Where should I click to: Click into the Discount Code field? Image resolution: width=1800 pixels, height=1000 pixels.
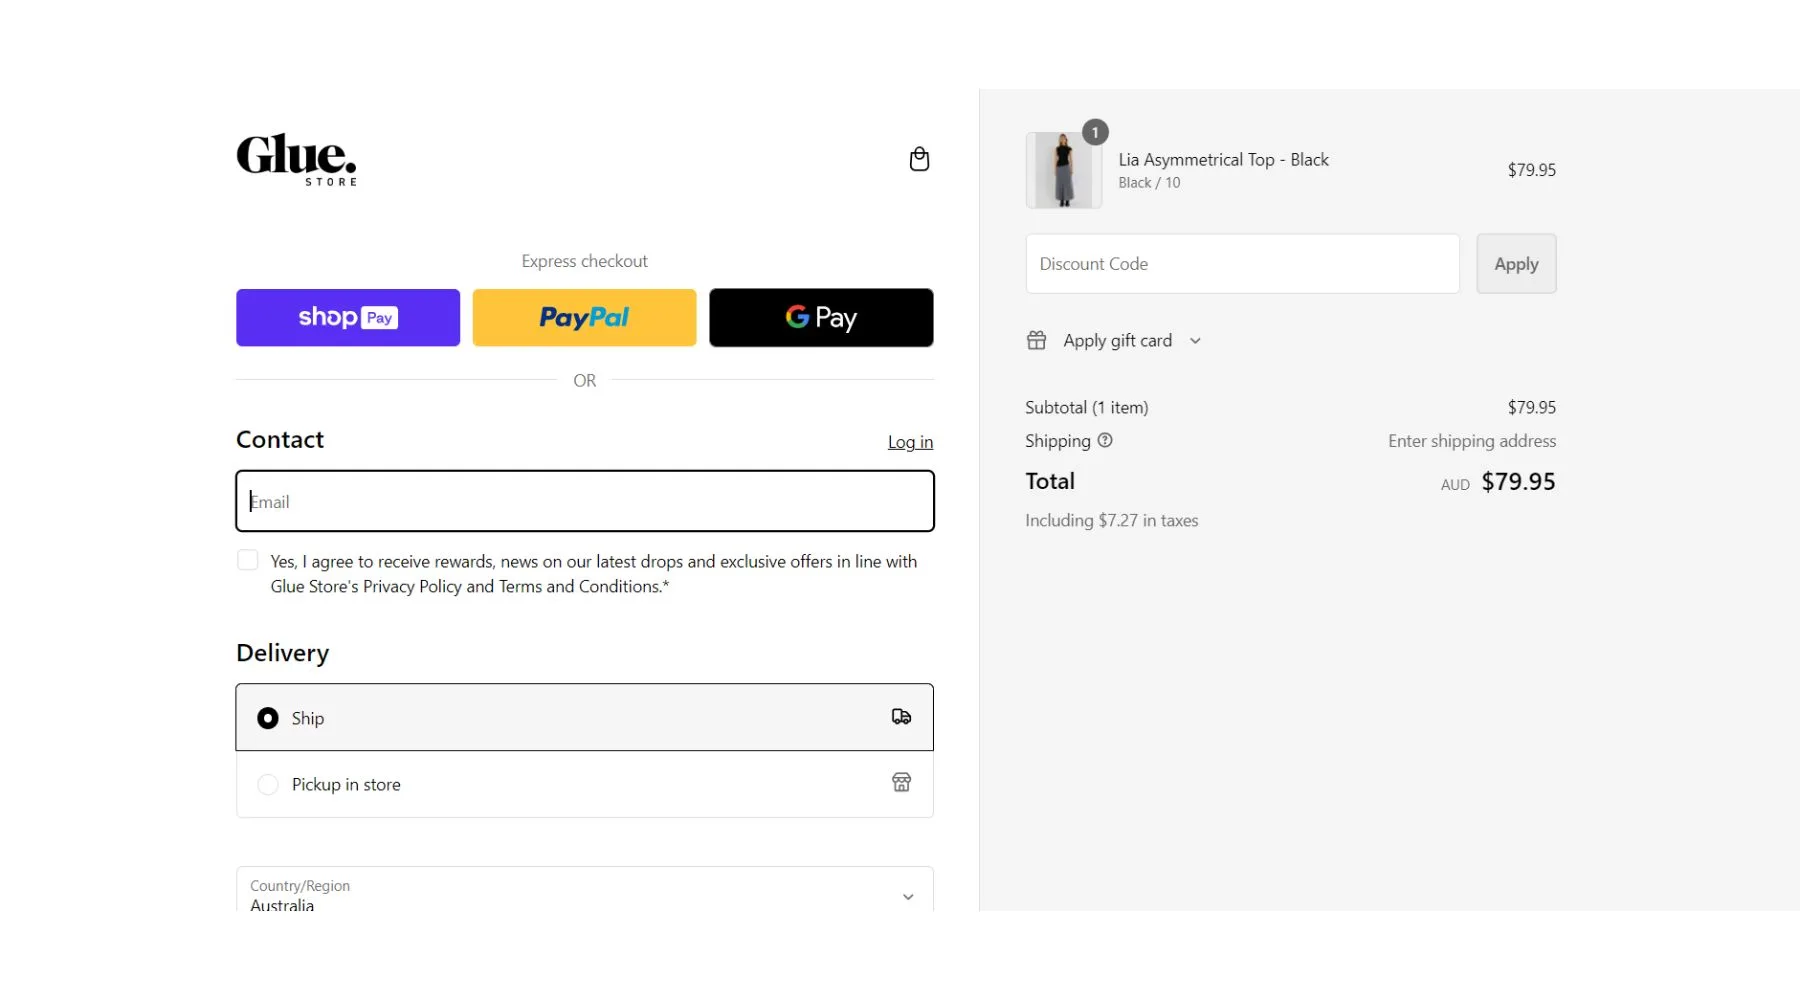1242,264
